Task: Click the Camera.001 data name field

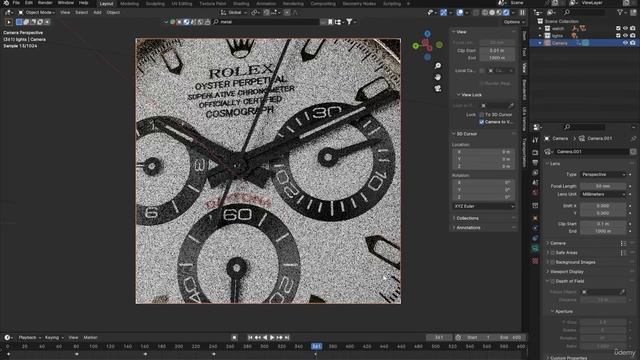Action: pyautogui.click(x=592, y=152)
